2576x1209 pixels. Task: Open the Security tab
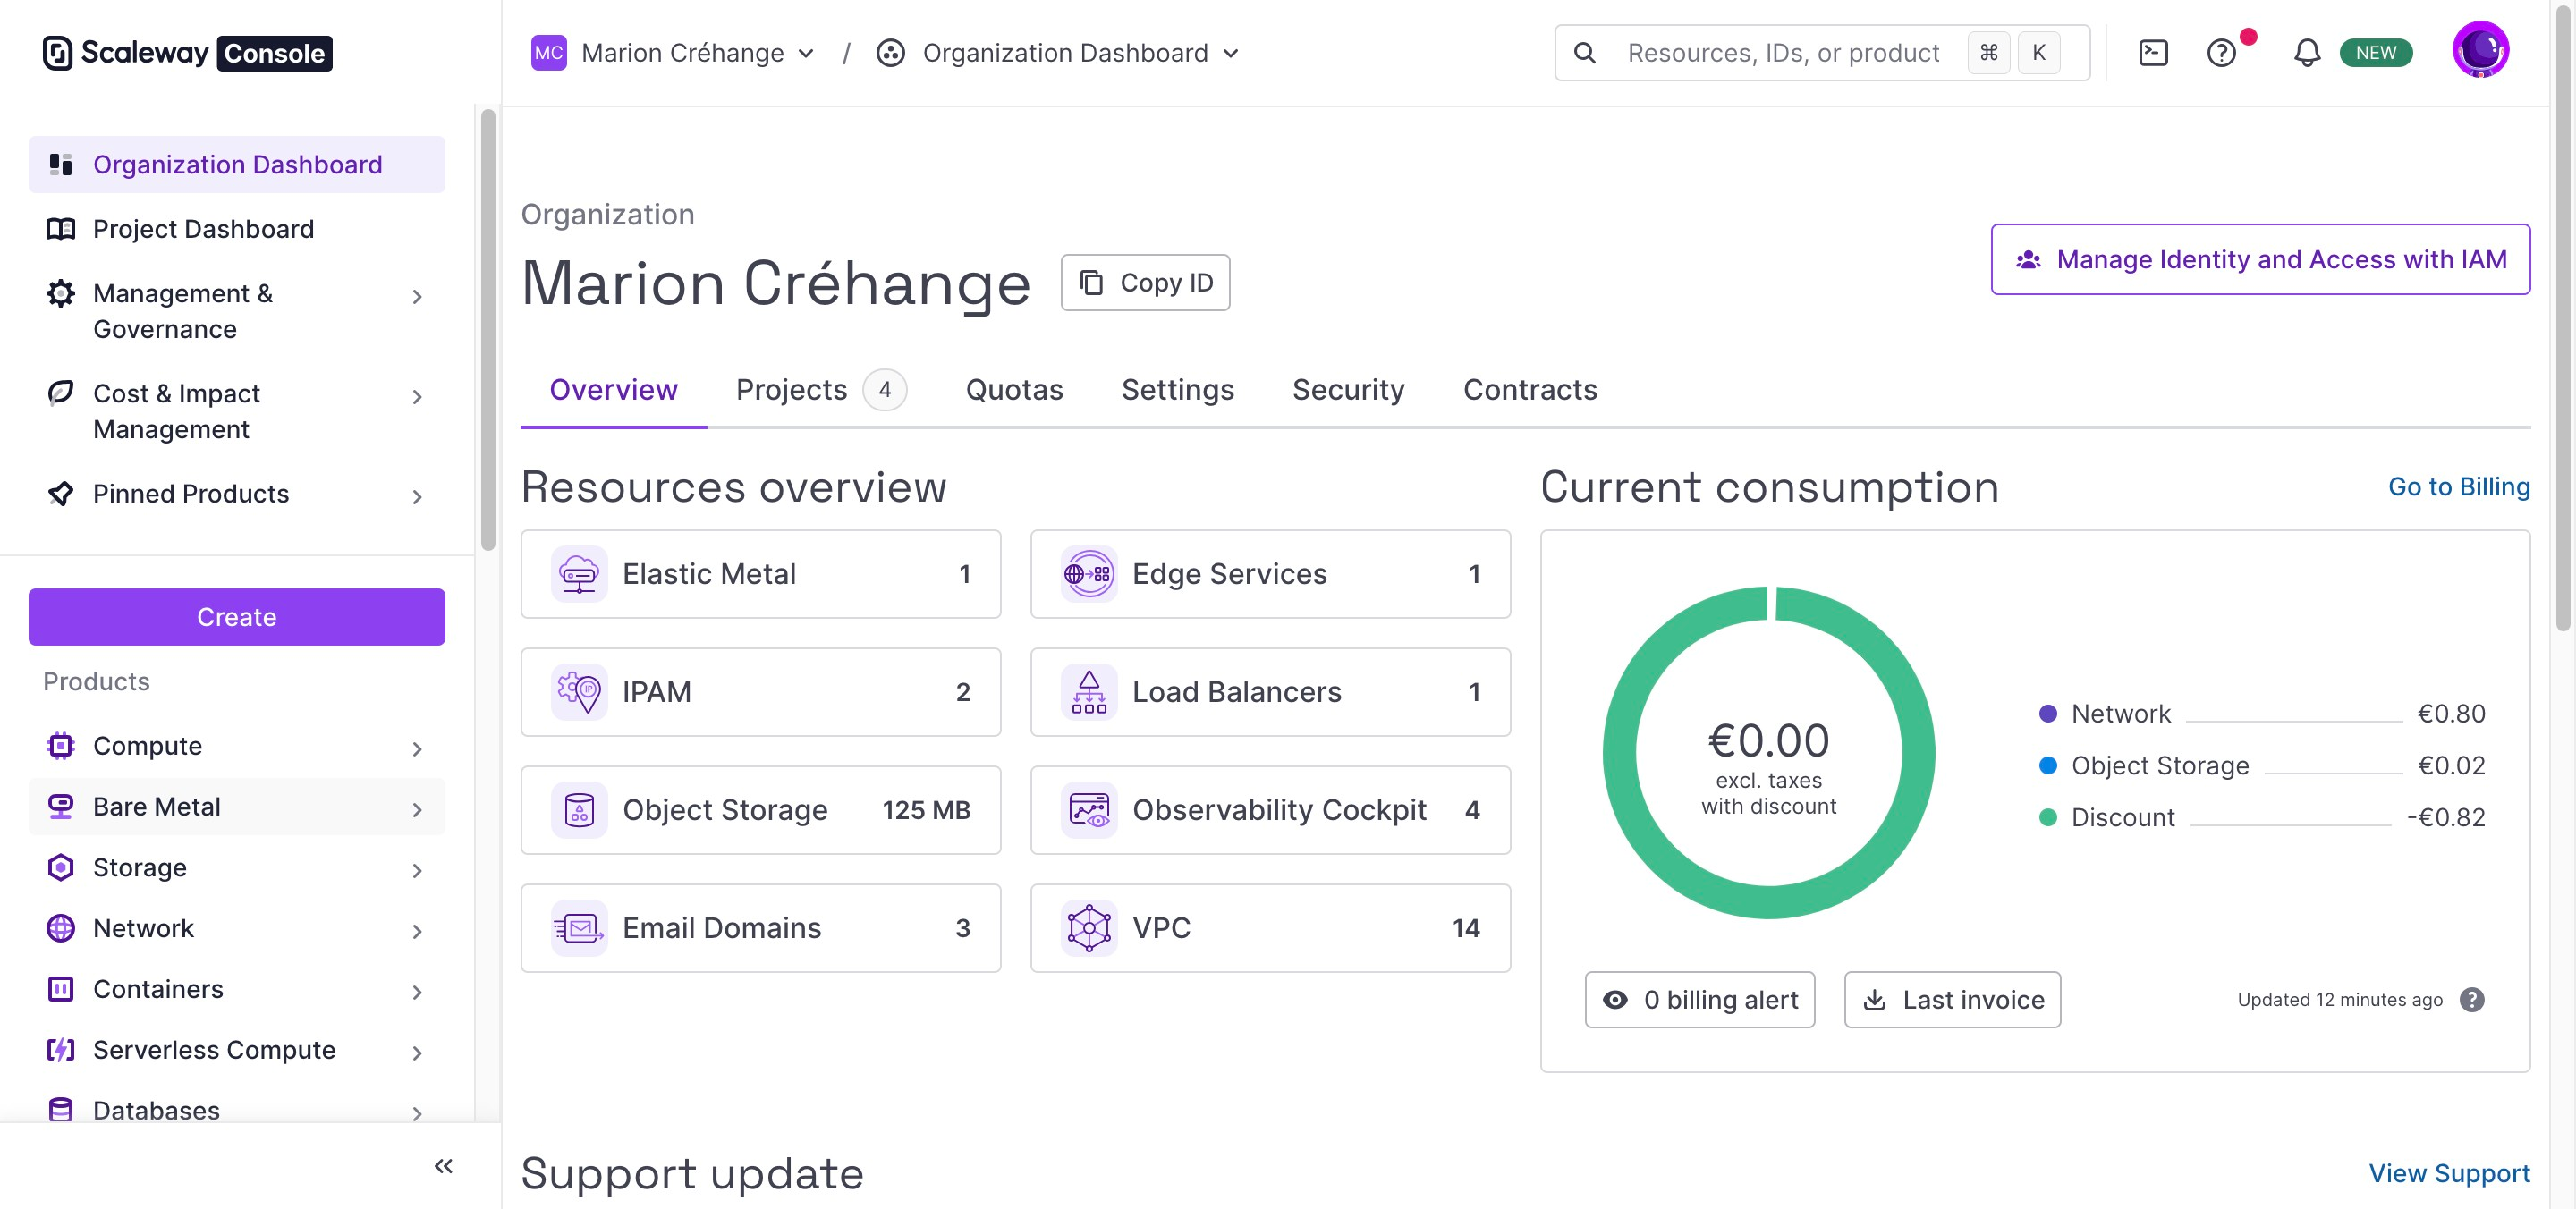[x=1347, y=390]
